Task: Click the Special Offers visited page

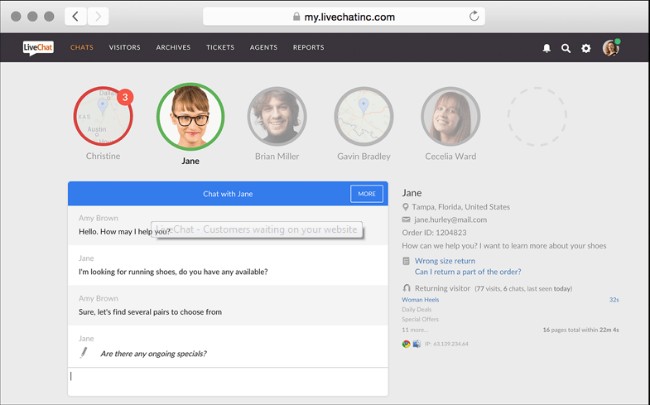Action: (x=420, y=319)
